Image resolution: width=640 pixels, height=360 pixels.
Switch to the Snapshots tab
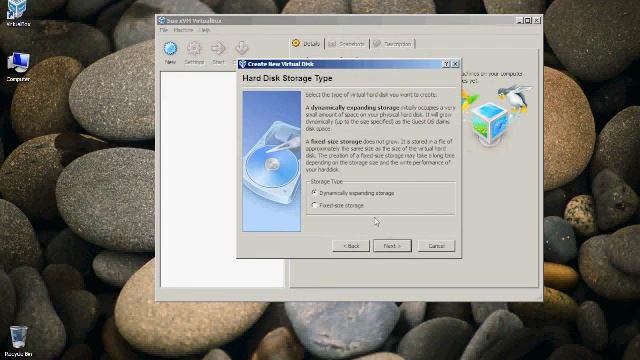pyautogui.click(x=347, y=44)
